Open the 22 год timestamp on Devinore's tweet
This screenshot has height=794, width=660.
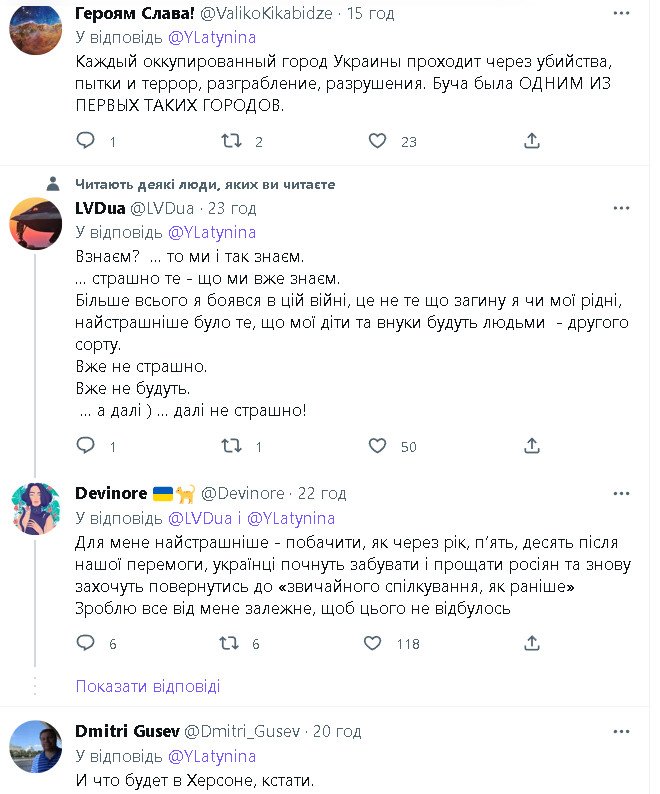320,493
